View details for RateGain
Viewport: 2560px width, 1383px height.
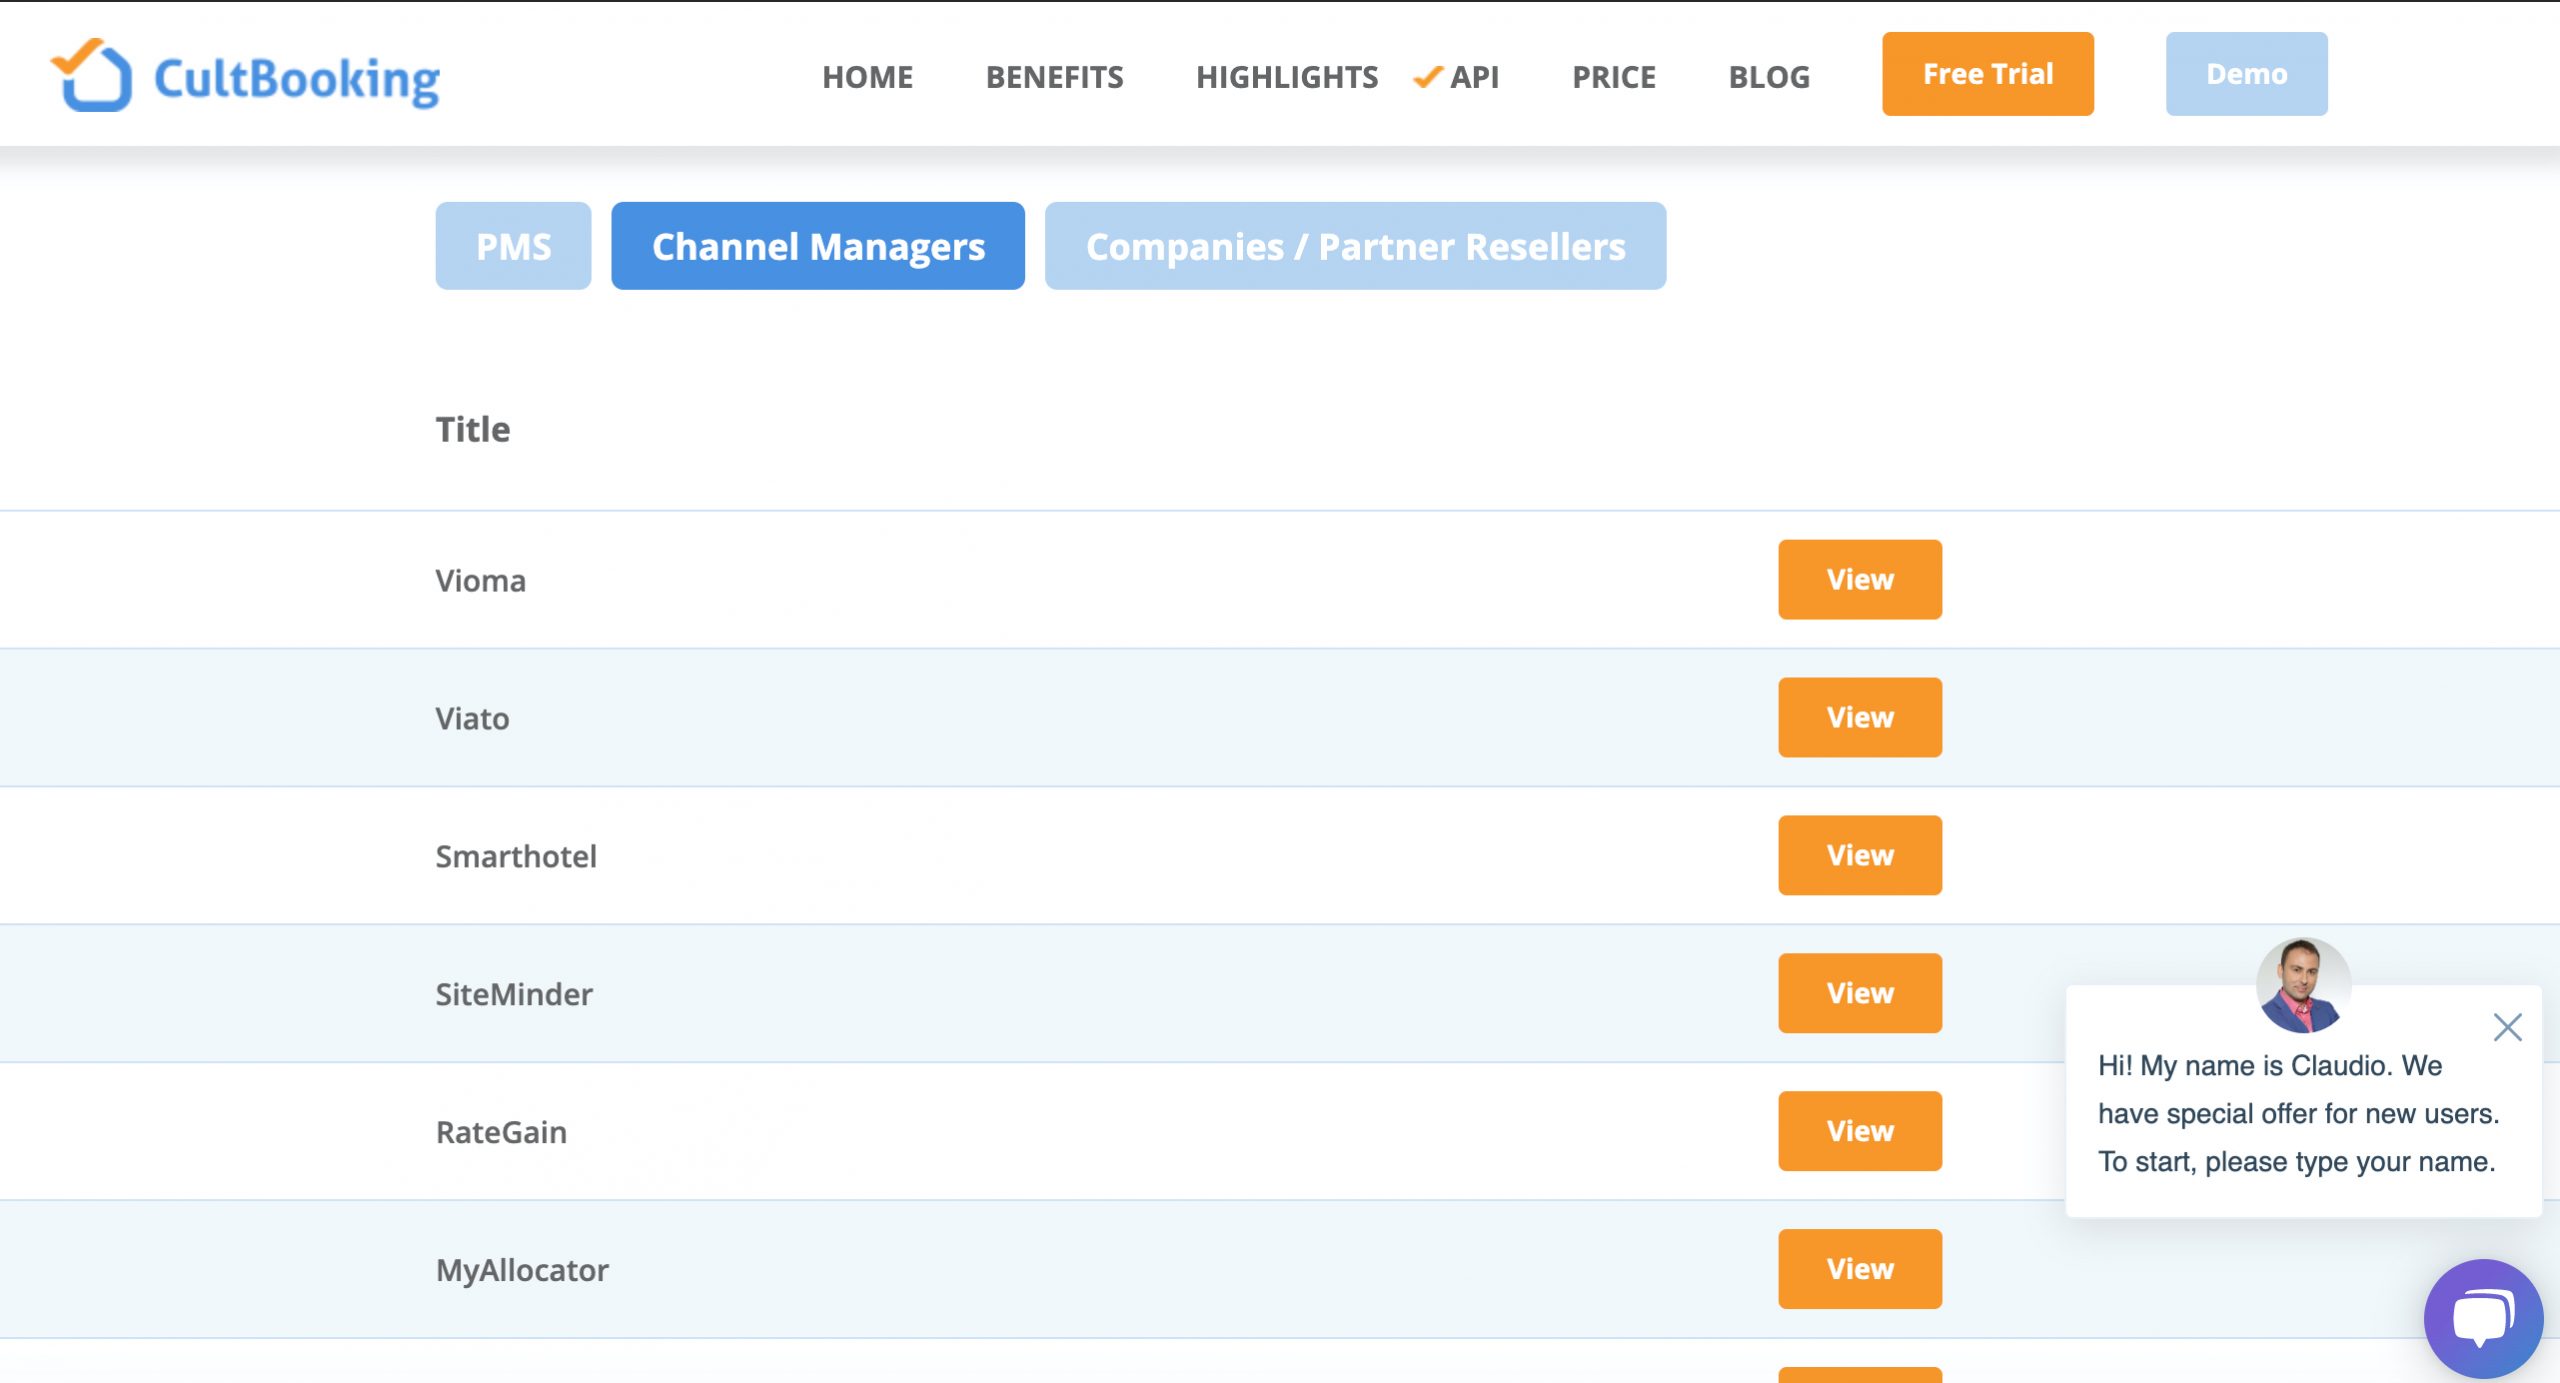point(1859,1131)
